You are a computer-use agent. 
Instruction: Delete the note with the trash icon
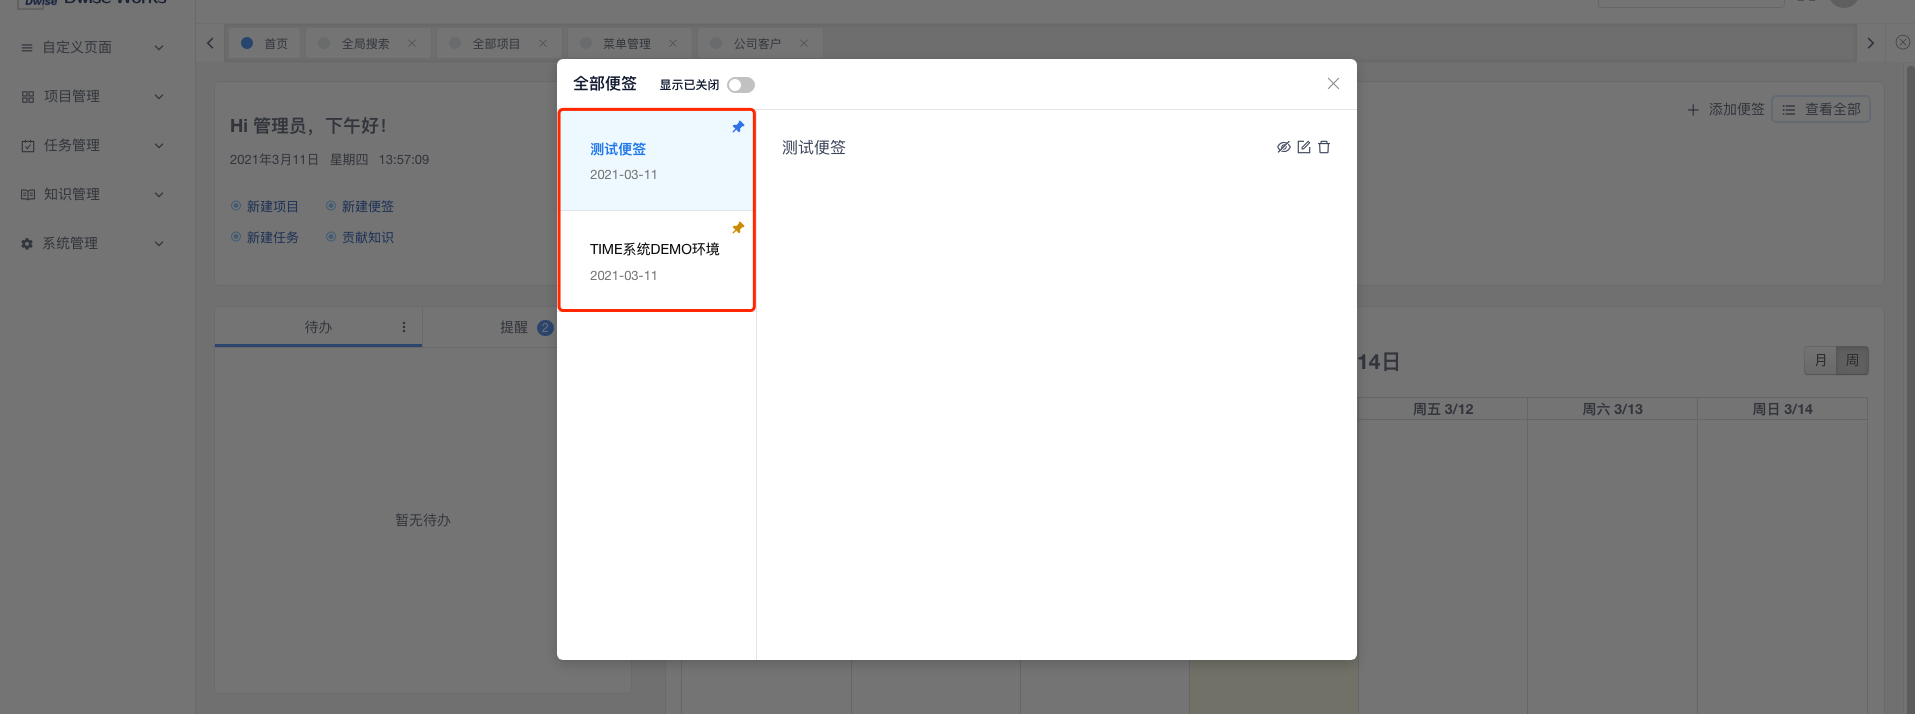tap(1324, 147)
